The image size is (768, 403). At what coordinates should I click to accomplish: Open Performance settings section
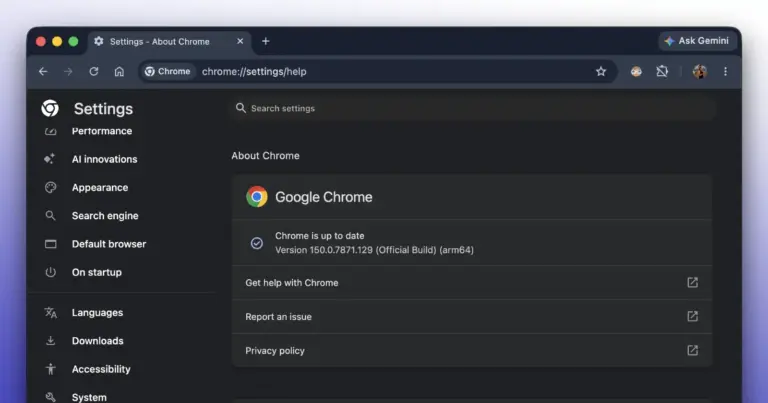click(102, 131)
